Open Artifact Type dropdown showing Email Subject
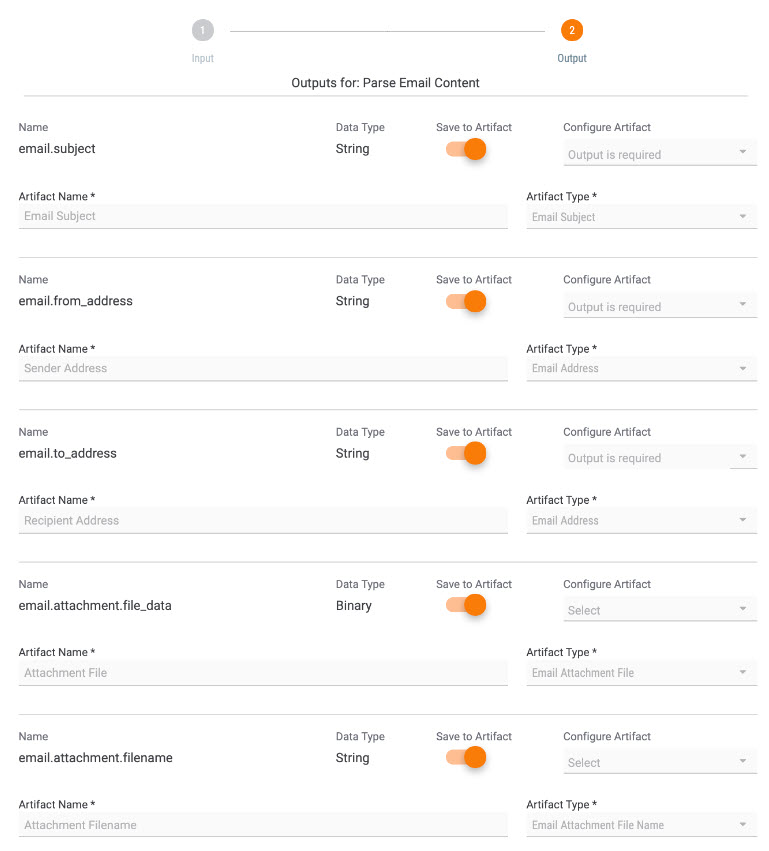Screen dimensions: 769x851 [x=641, y=217]
